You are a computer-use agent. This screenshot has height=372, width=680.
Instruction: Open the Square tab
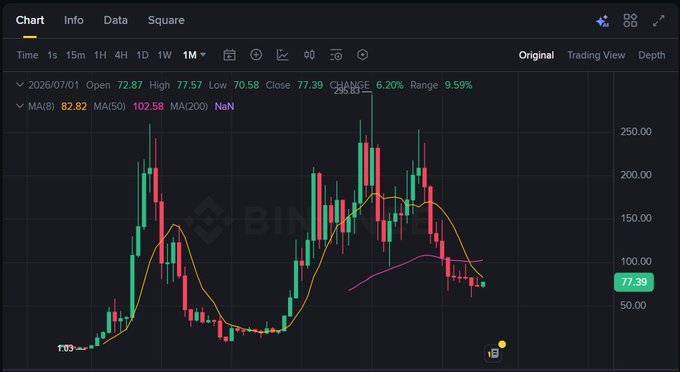point(166,20)
